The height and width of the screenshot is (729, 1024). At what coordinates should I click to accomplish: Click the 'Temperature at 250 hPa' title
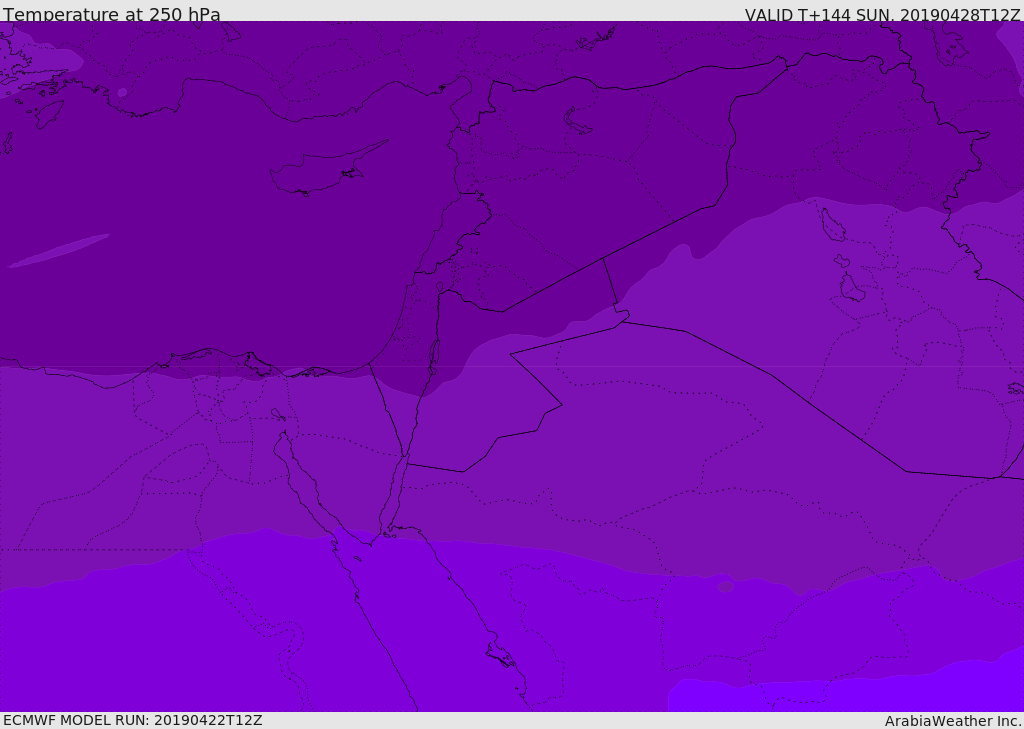point(112,14)
